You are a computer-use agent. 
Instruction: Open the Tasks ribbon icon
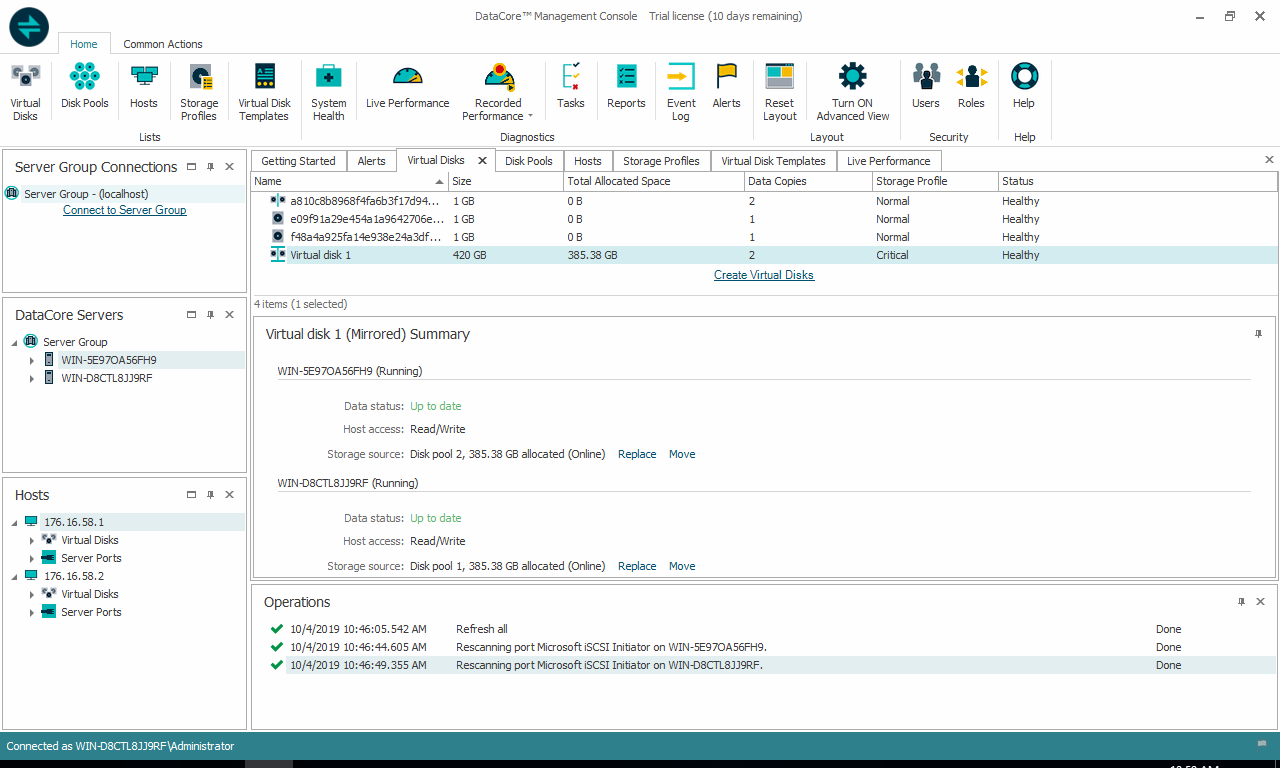(571, 86)
